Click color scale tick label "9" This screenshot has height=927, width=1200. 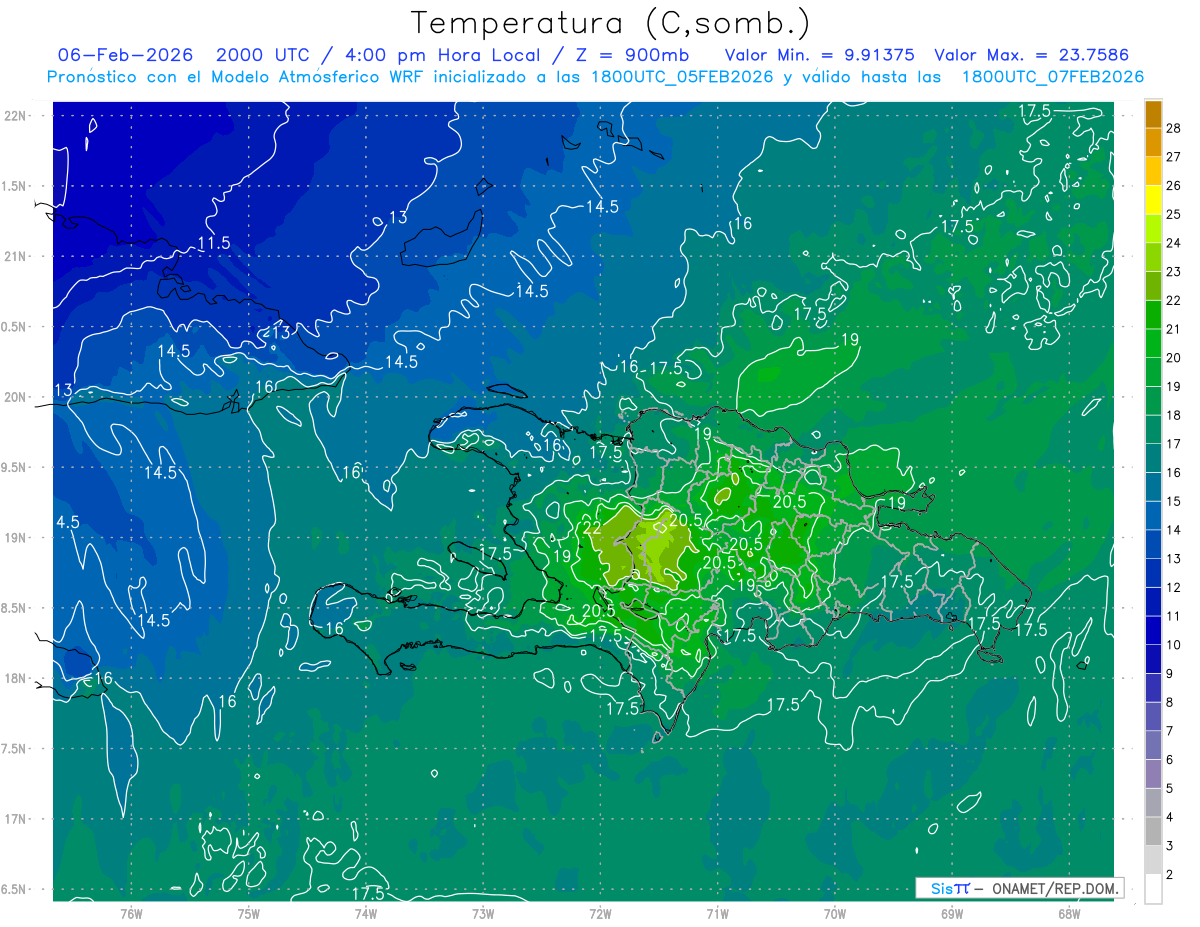click(x=1170, y=674)
